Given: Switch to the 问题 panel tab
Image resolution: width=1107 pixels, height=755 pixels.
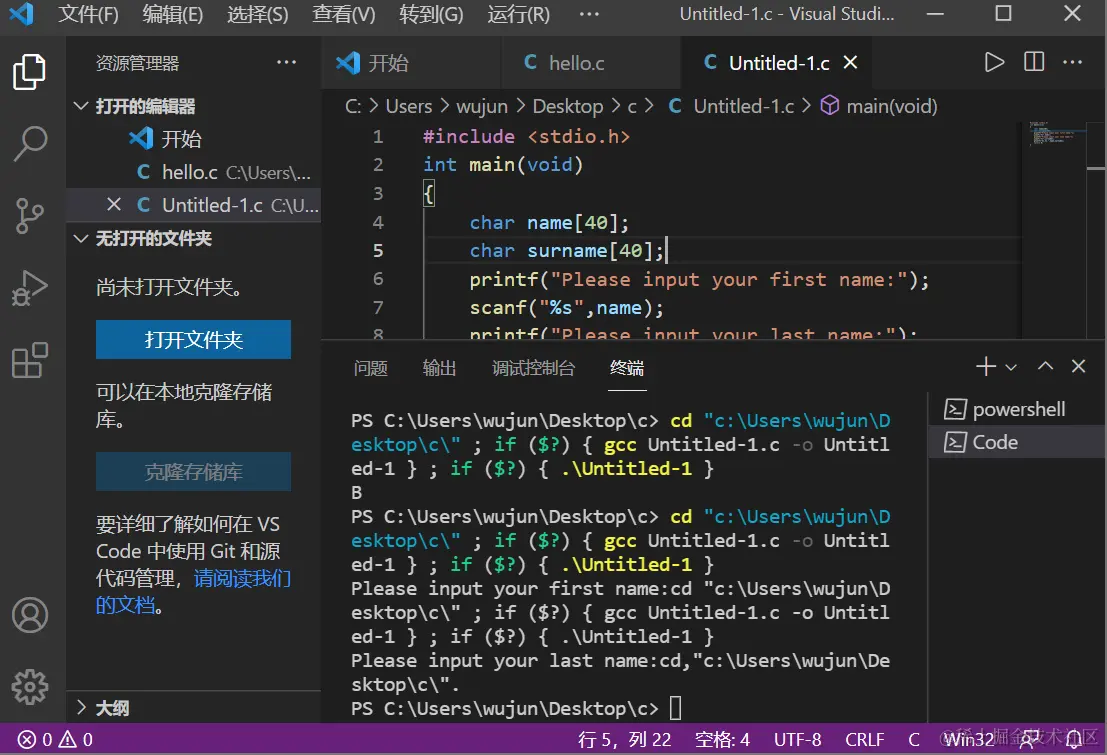Looking at the screenshot, I should pyautogui.click(x=371, y=367).
